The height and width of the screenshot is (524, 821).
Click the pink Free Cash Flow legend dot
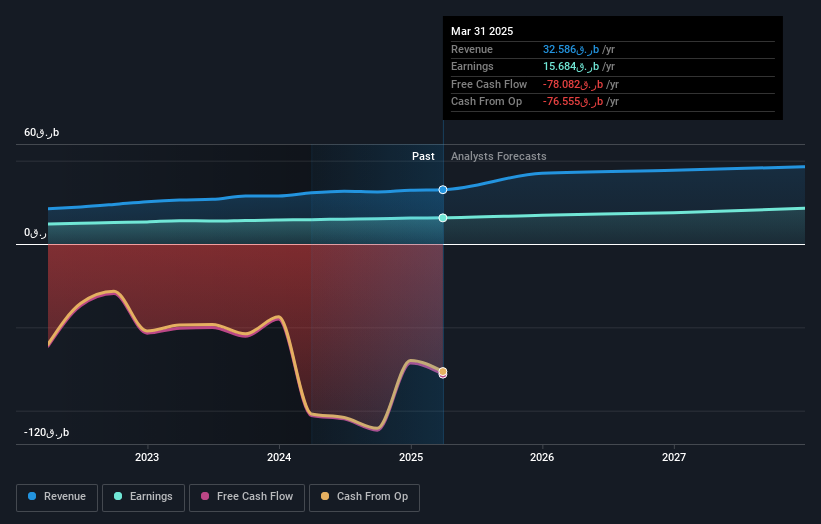[205, 496]
